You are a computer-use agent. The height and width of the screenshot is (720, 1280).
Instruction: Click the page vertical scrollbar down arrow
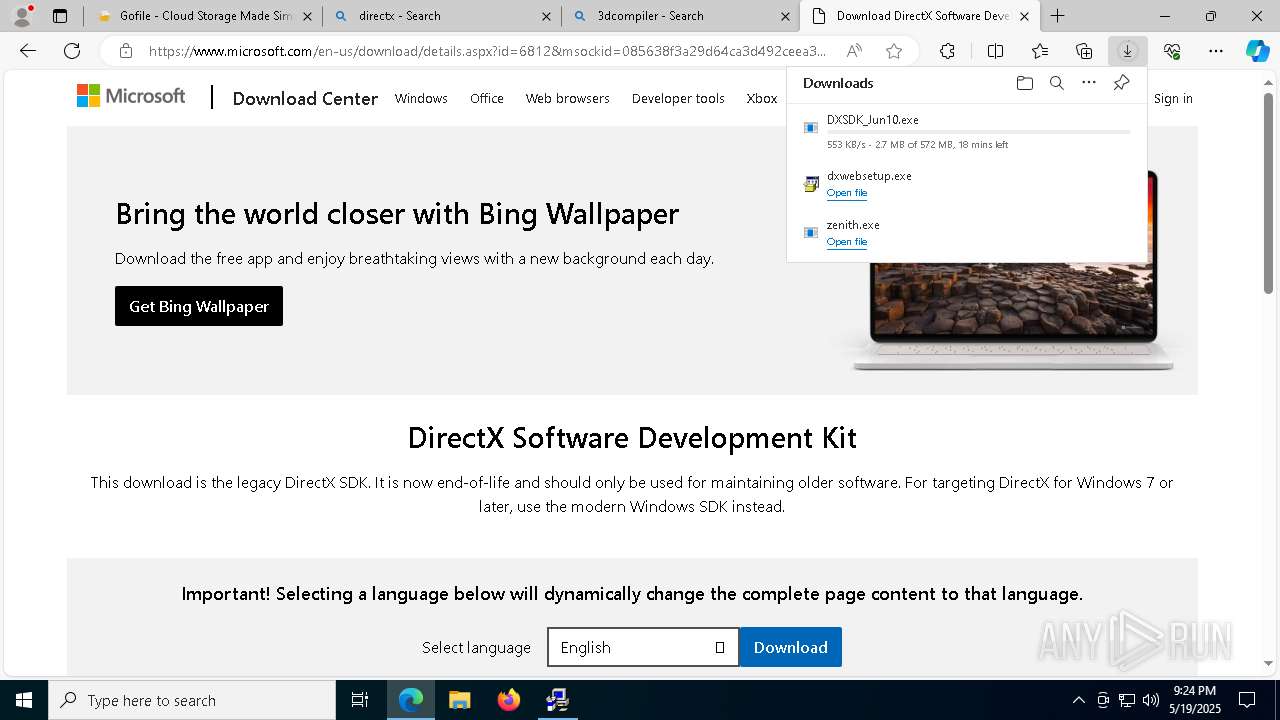(x=1269, y=663)
